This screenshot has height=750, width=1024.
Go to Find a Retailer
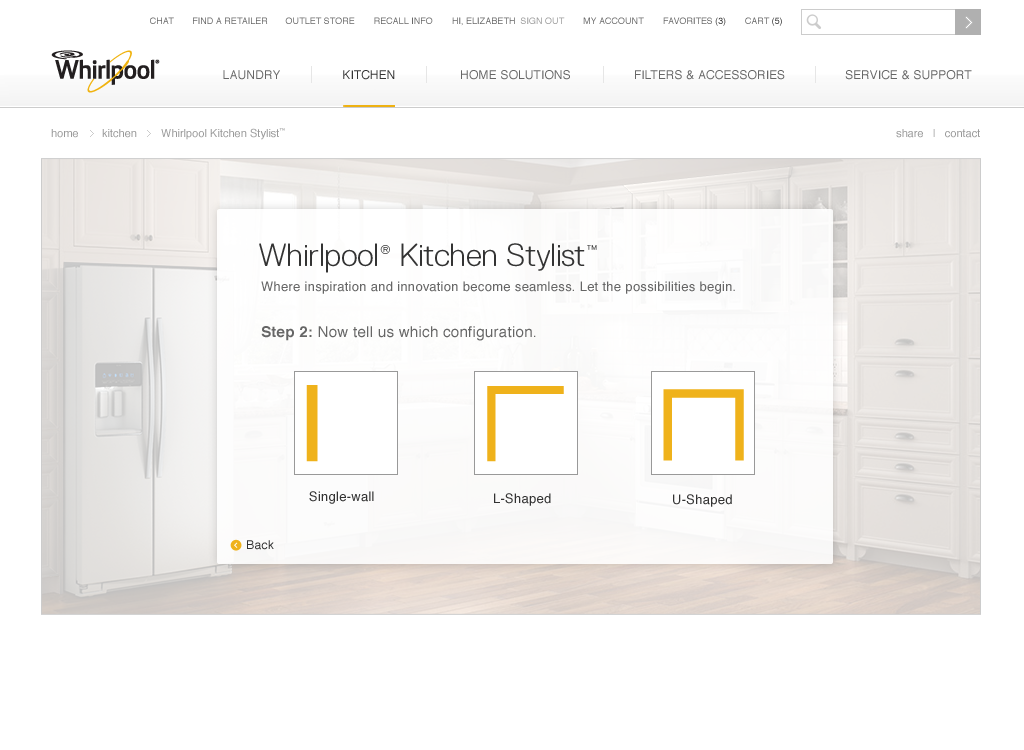click(230, 21)
